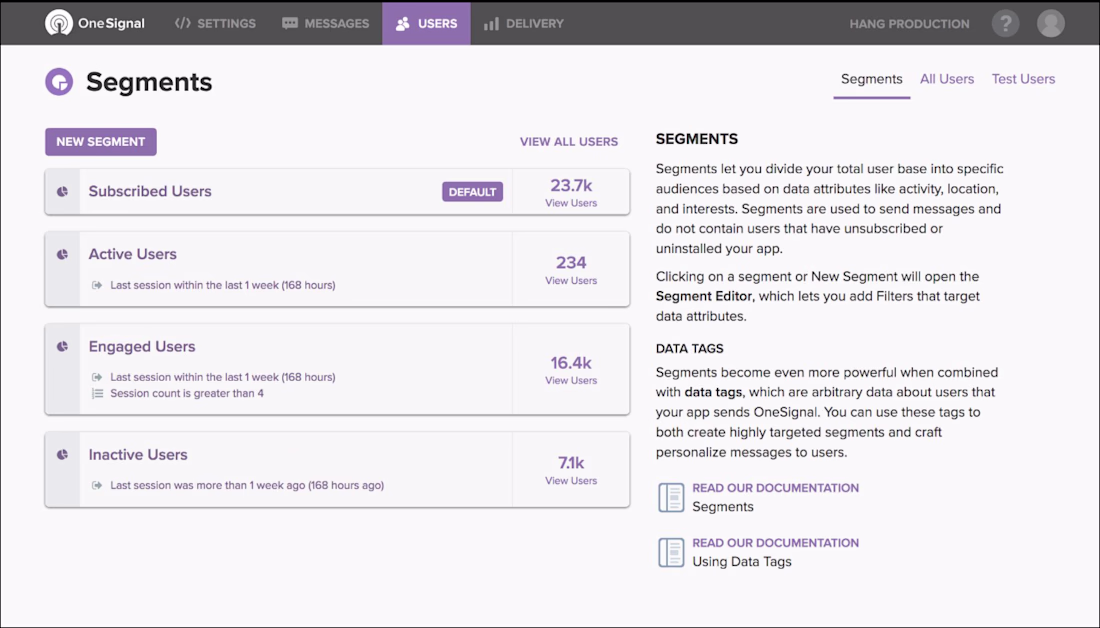Open the Using Data Tags documentation icon

point(671,552)
